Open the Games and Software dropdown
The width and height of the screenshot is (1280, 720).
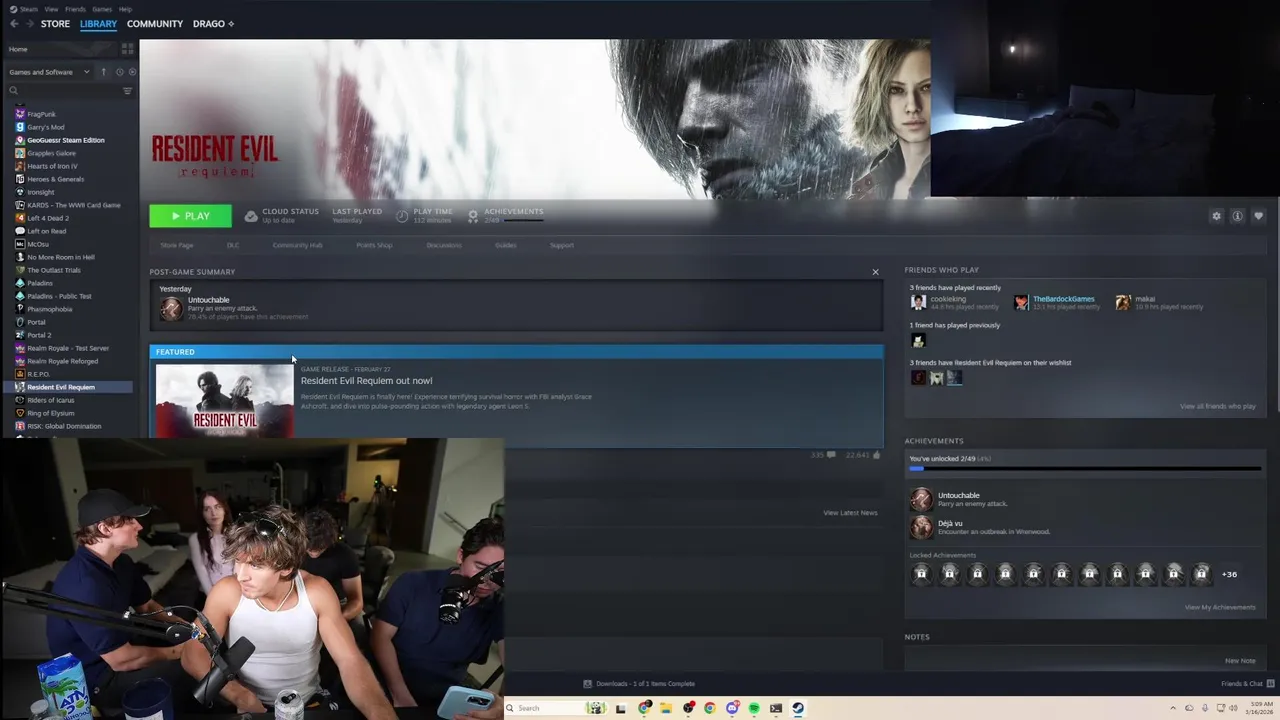[49, 72]
